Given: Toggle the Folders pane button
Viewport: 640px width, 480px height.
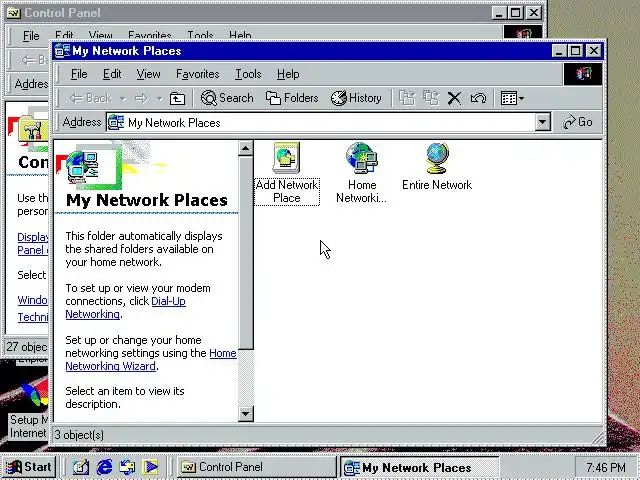Looking at the screenshot, I should click(x=292, y=98).
